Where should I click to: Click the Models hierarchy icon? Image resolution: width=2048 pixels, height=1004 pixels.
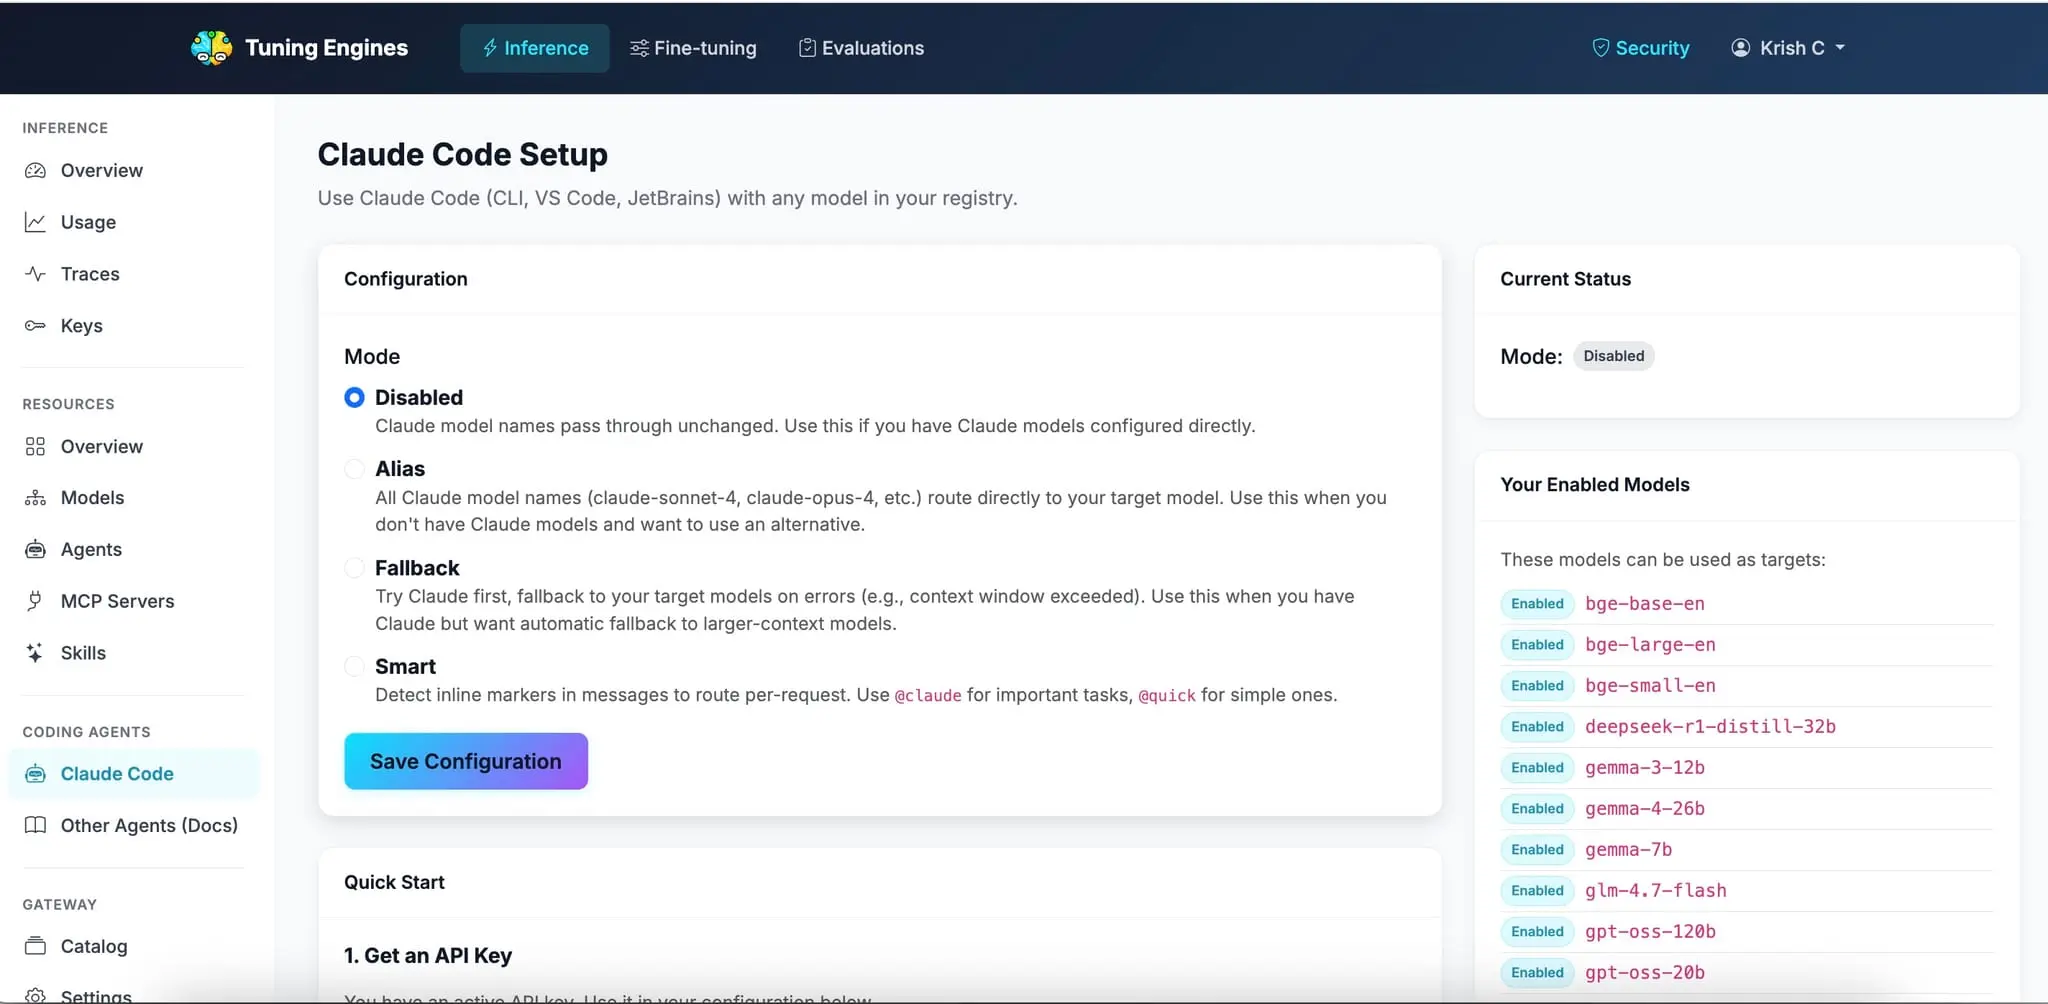click(35, 498)
